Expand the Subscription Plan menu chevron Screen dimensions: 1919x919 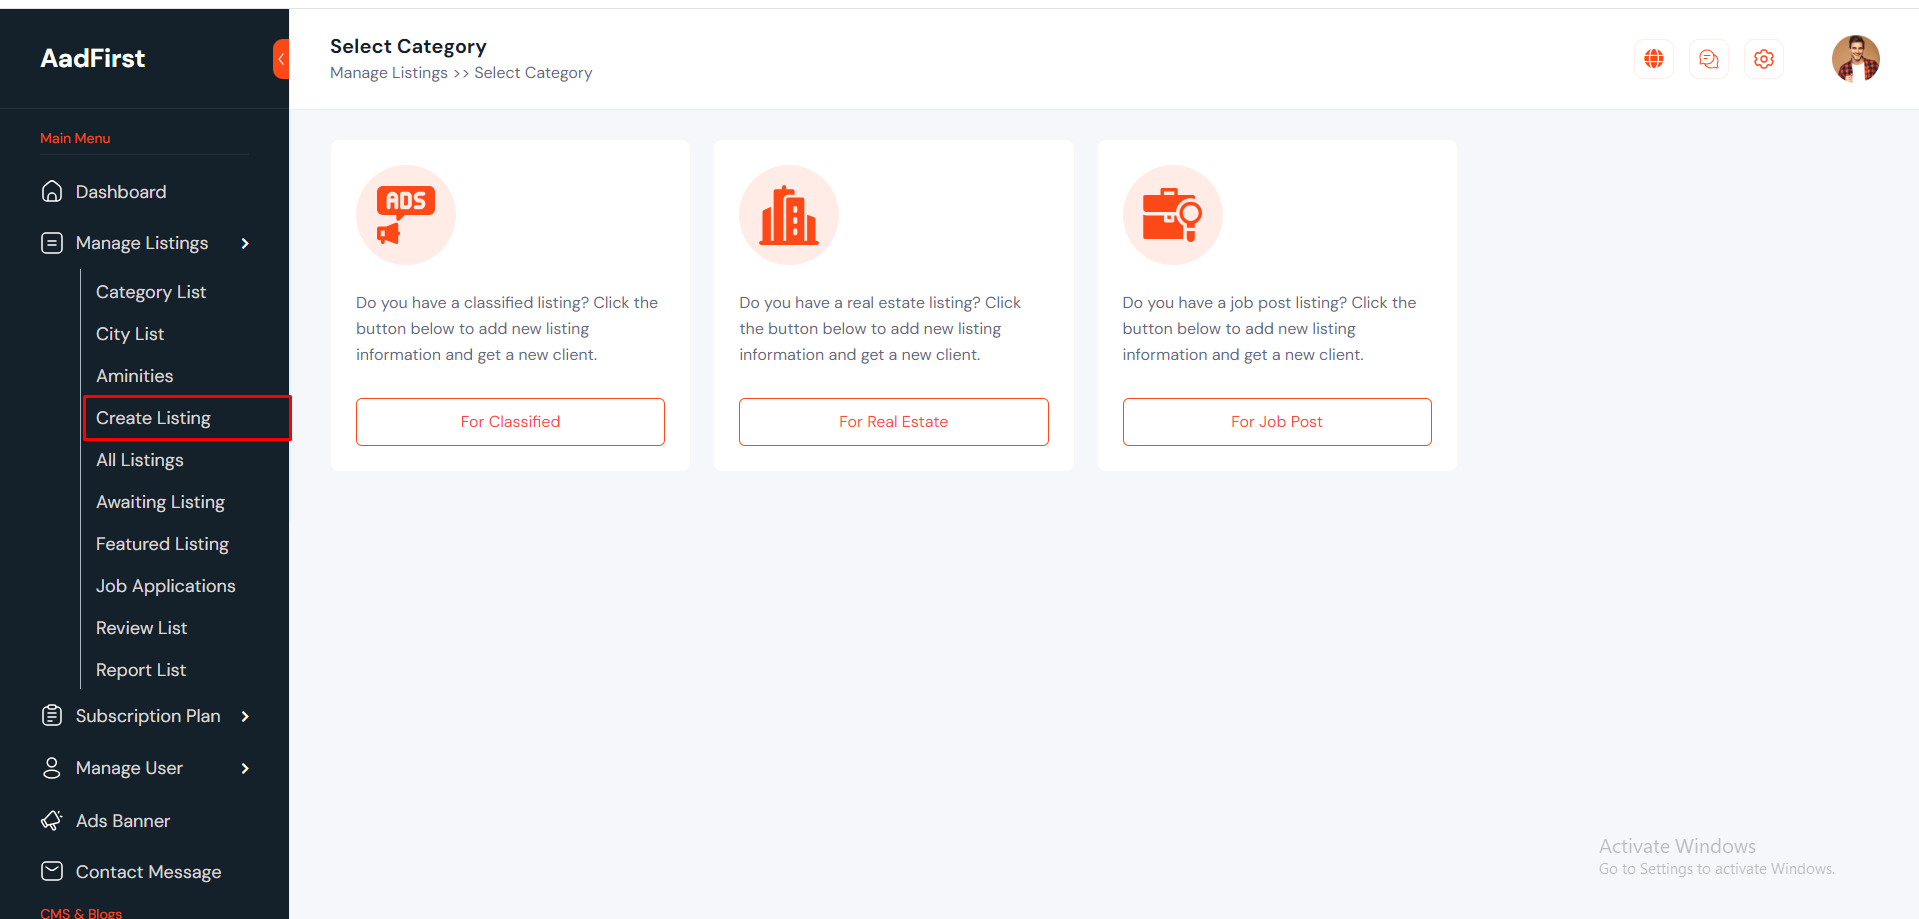(245, 716)
